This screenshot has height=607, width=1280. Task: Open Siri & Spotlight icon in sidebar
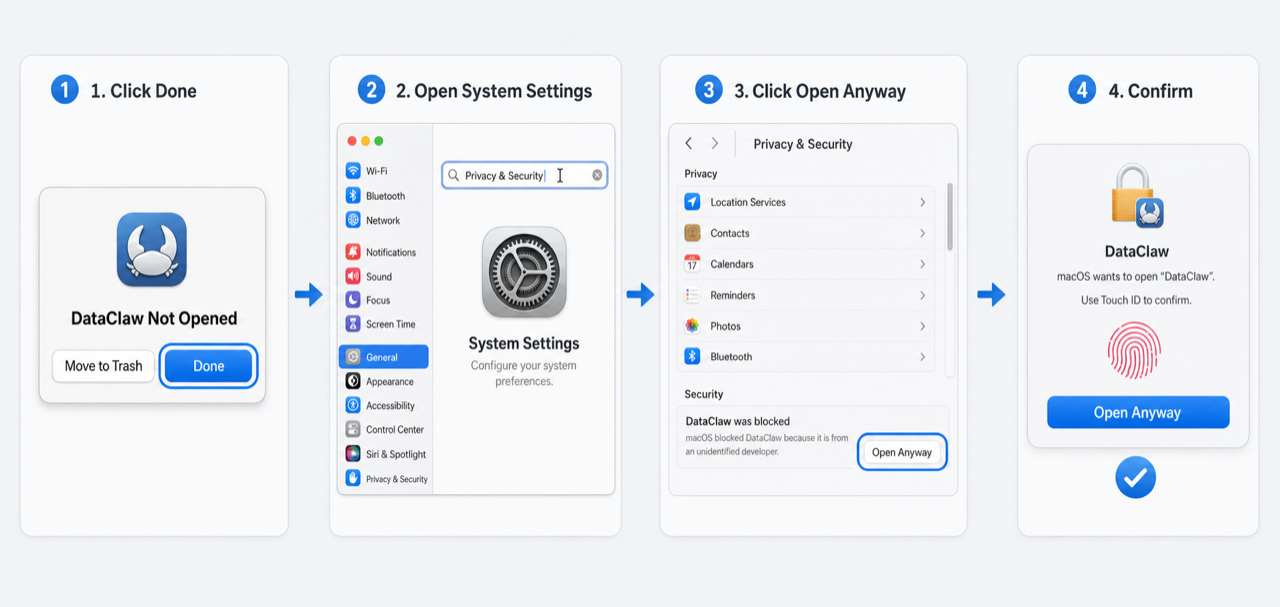[x=353, y=454]
